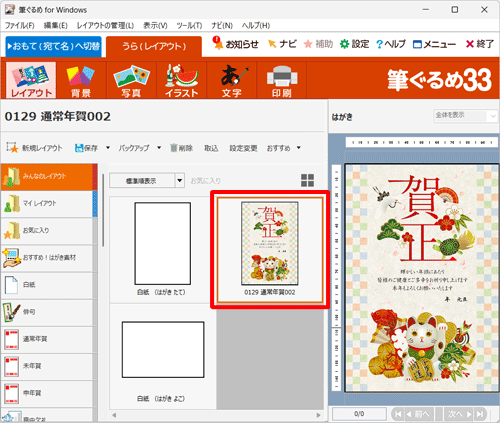Click the お知らせ notification bell

coord(235,44)
